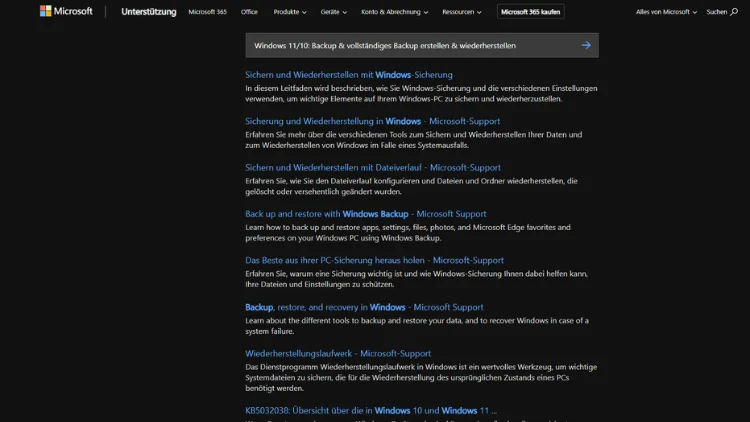Image resolution: width=750 pixels, height=422 pixels.
Task: Open Back up and restore with Windows Backup
Action: point(366,214)
